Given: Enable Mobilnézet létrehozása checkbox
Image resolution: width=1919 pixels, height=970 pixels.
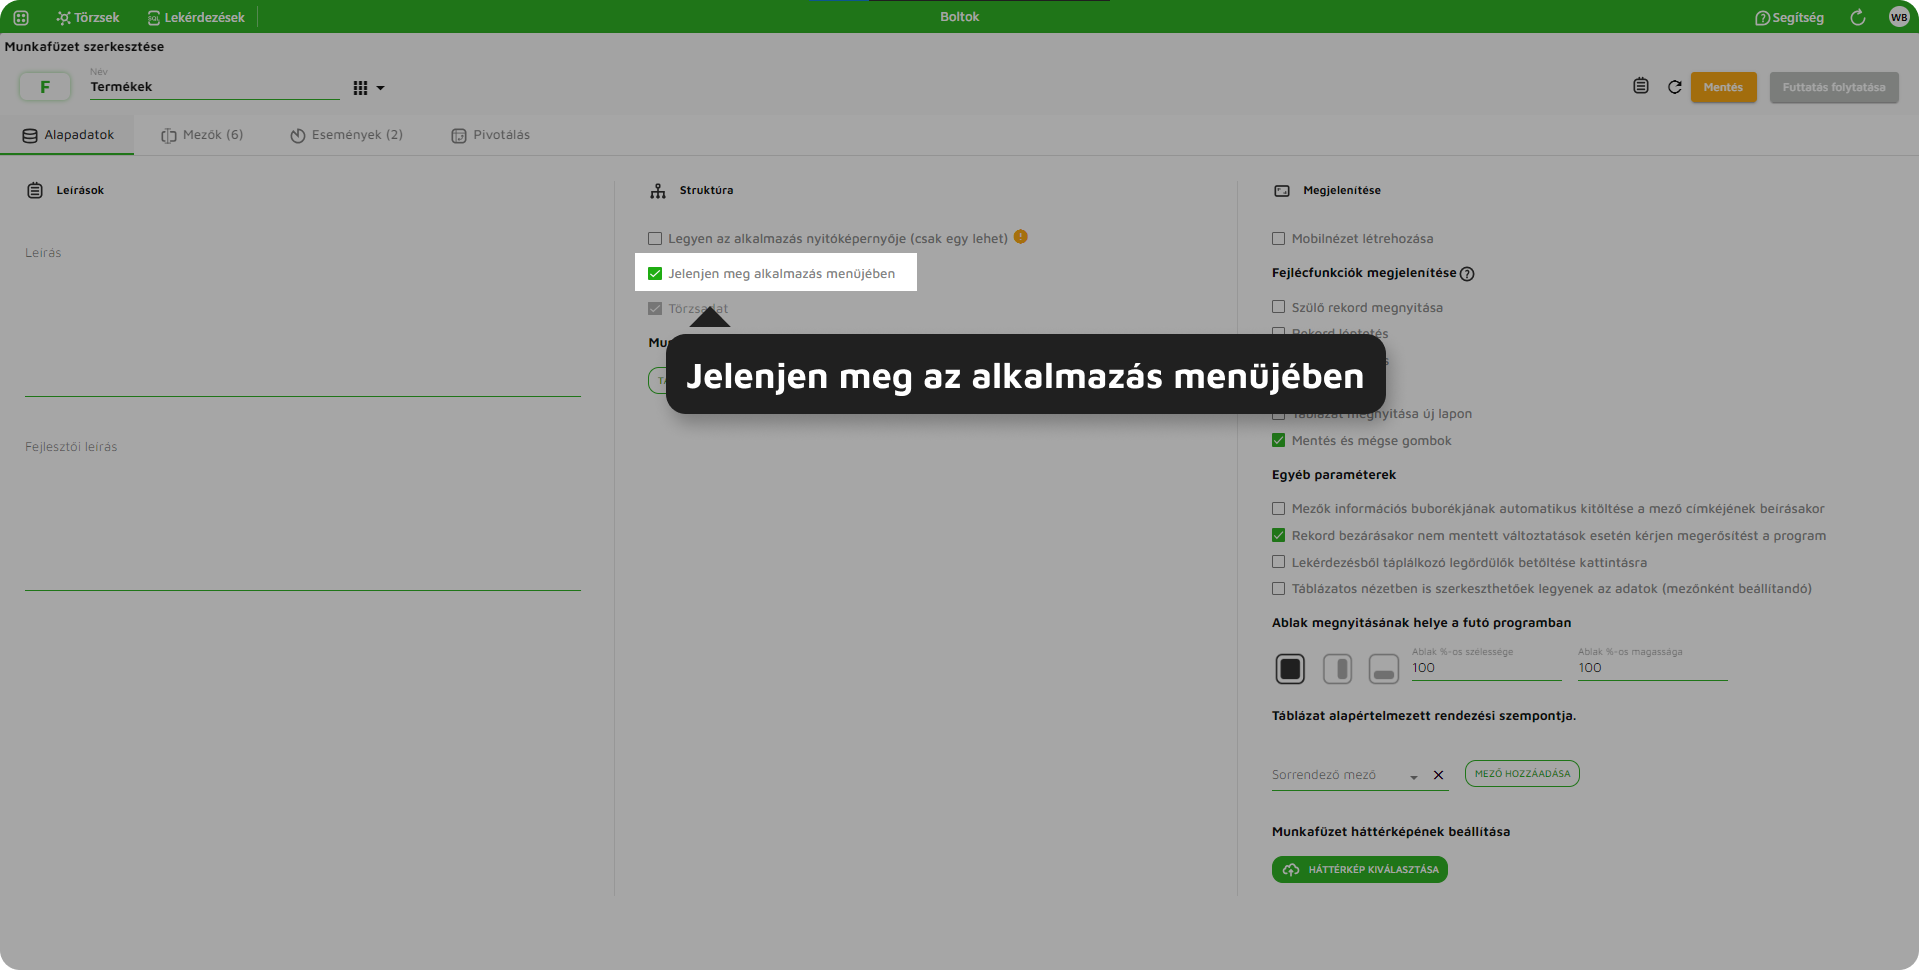Looking at the screenshot, I should (1278, 239).
